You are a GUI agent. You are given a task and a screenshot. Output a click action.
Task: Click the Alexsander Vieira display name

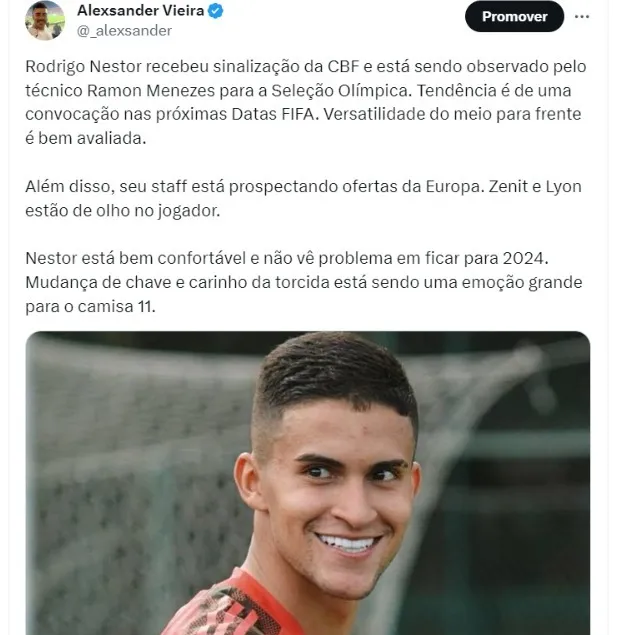[x=141, y=11]
